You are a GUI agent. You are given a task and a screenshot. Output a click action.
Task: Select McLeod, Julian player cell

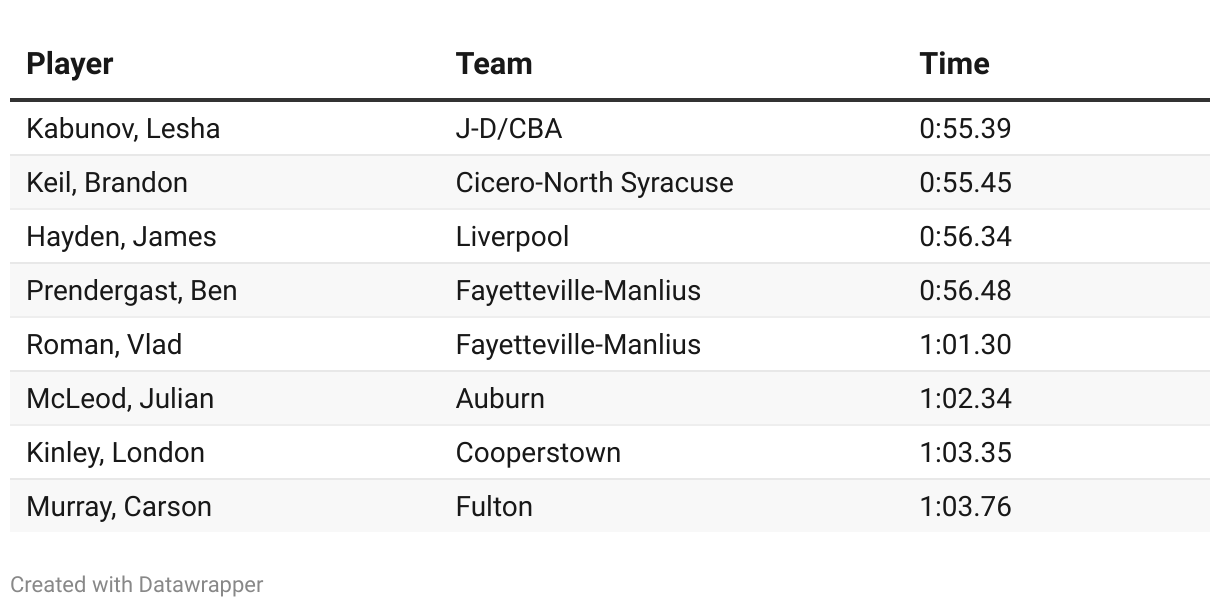[x=120, y=399]
